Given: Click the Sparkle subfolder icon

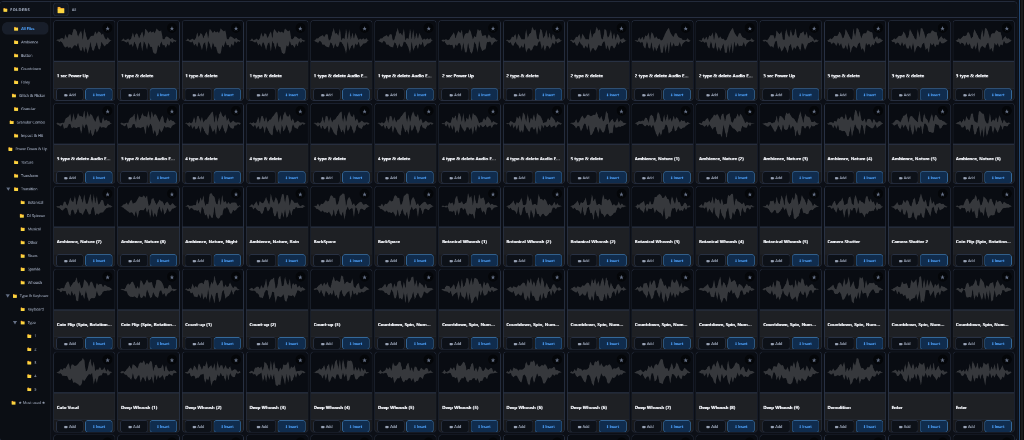Looking at the screenshot, I should point(23,269).
